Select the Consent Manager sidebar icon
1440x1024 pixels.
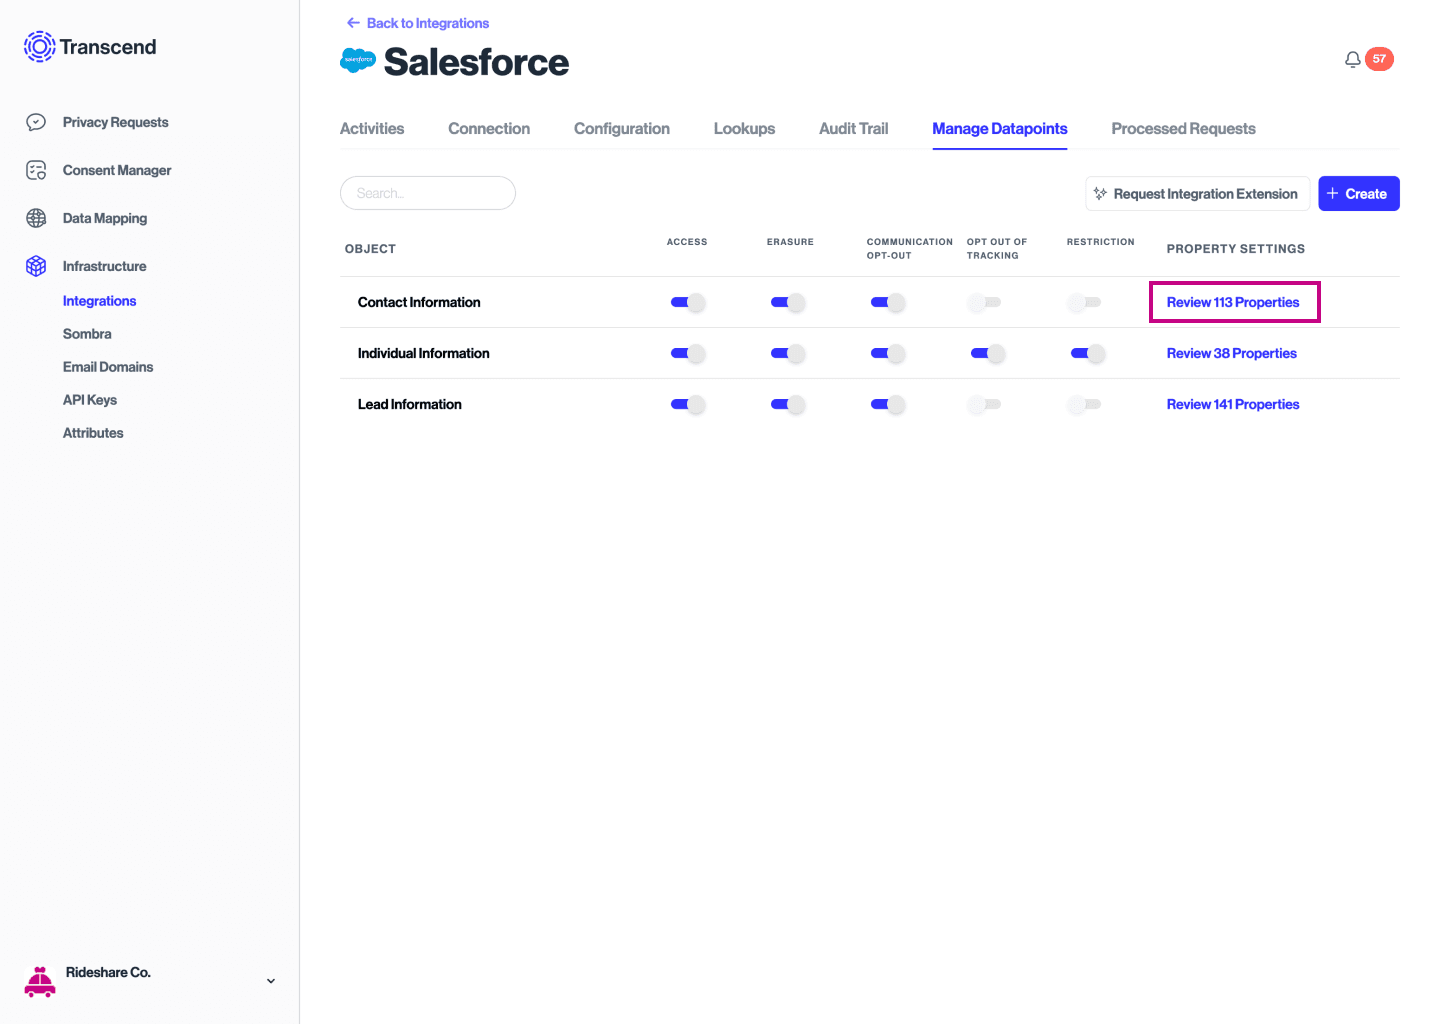[x=36, y=170]
